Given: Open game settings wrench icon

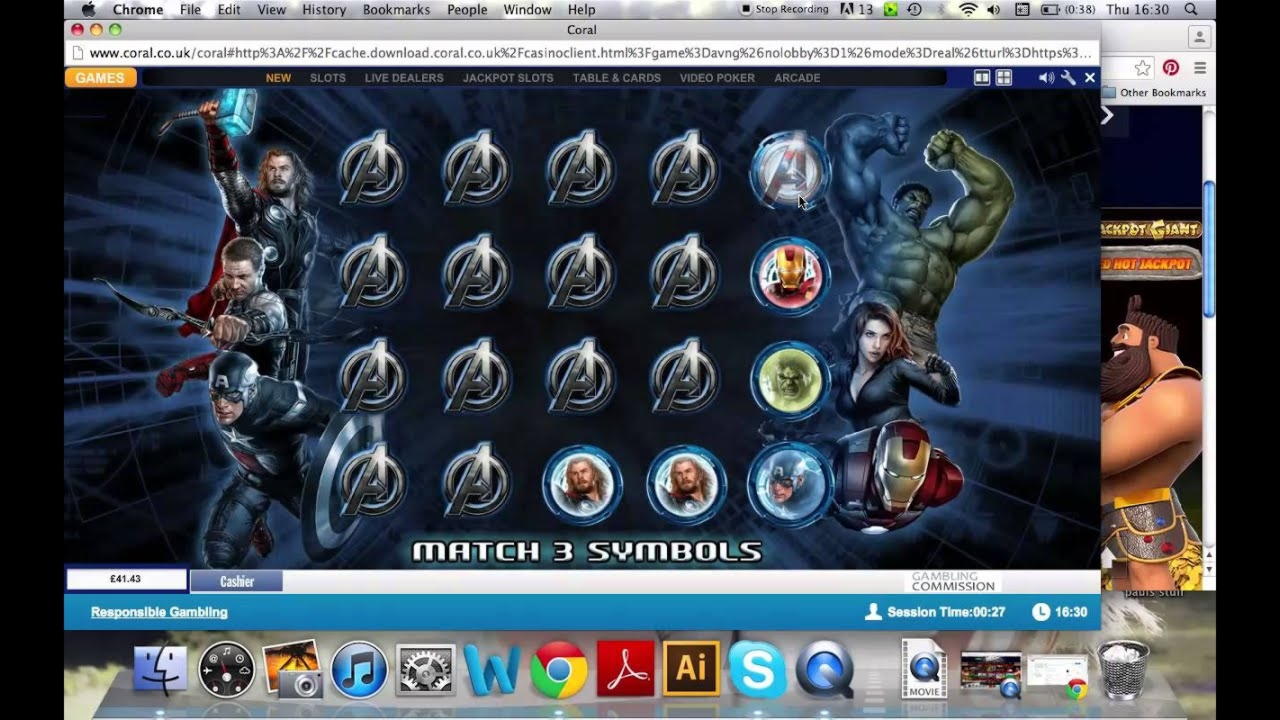Looking at the screenshot, I should point(1068,78).
